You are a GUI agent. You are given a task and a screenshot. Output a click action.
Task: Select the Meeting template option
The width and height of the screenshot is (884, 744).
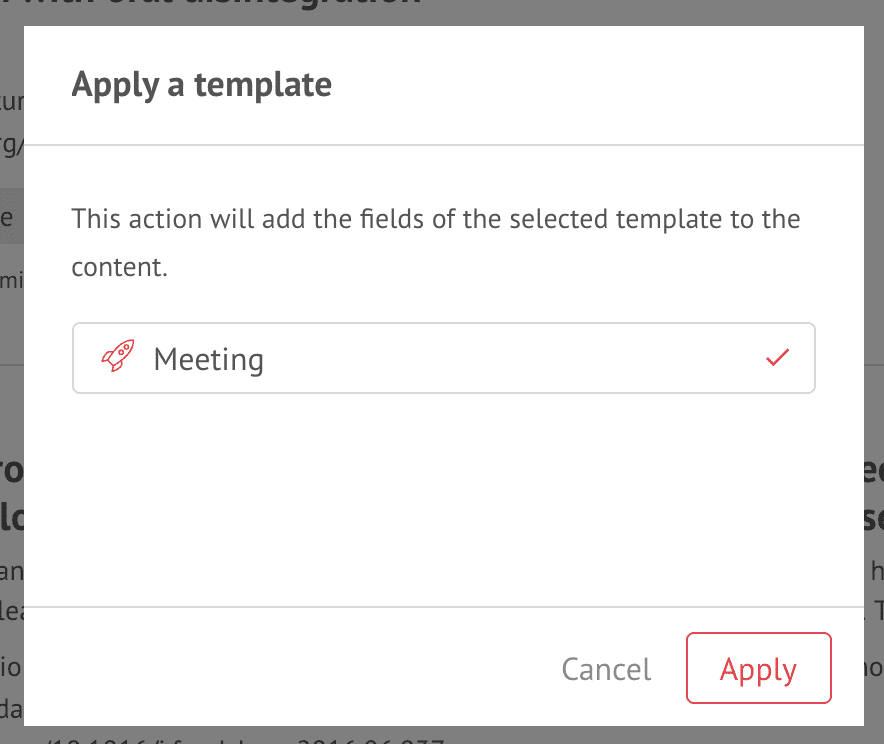click(x=444, y=358)
